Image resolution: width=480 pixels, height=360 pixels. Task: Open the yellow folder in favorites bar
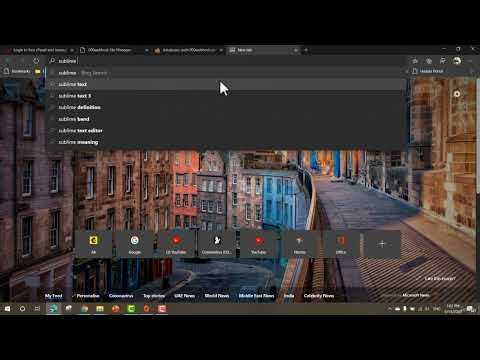[x=38, y=71]
